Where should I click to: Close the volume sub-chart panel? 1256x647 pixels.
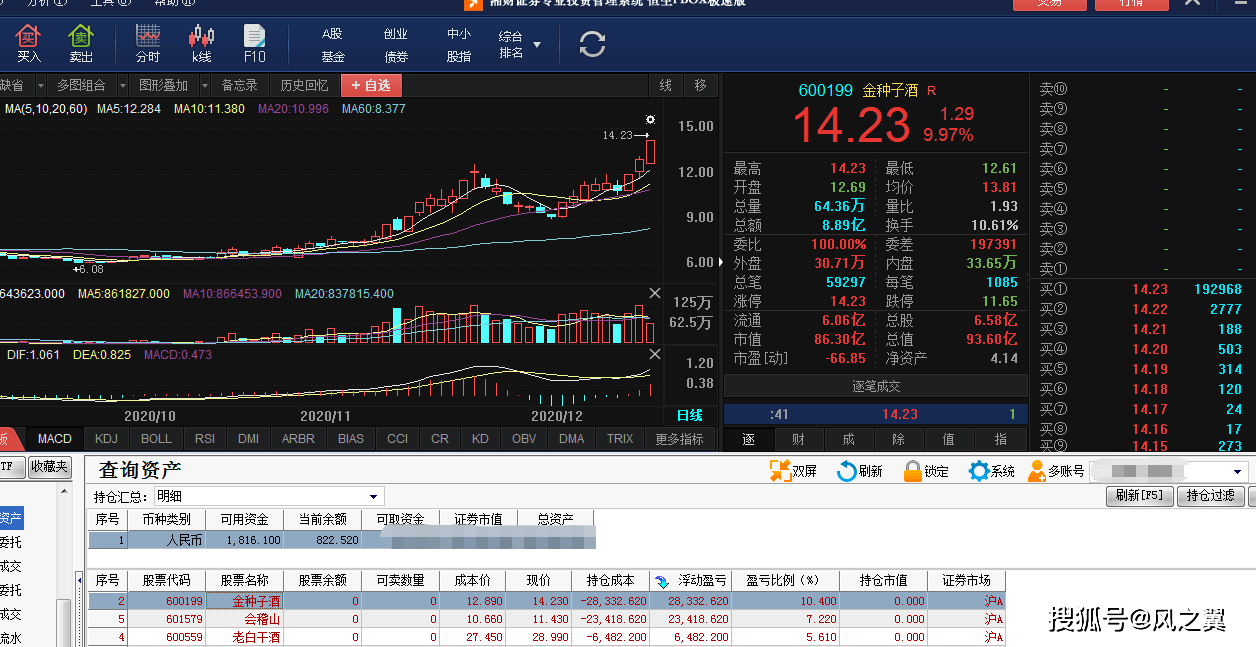655,293
